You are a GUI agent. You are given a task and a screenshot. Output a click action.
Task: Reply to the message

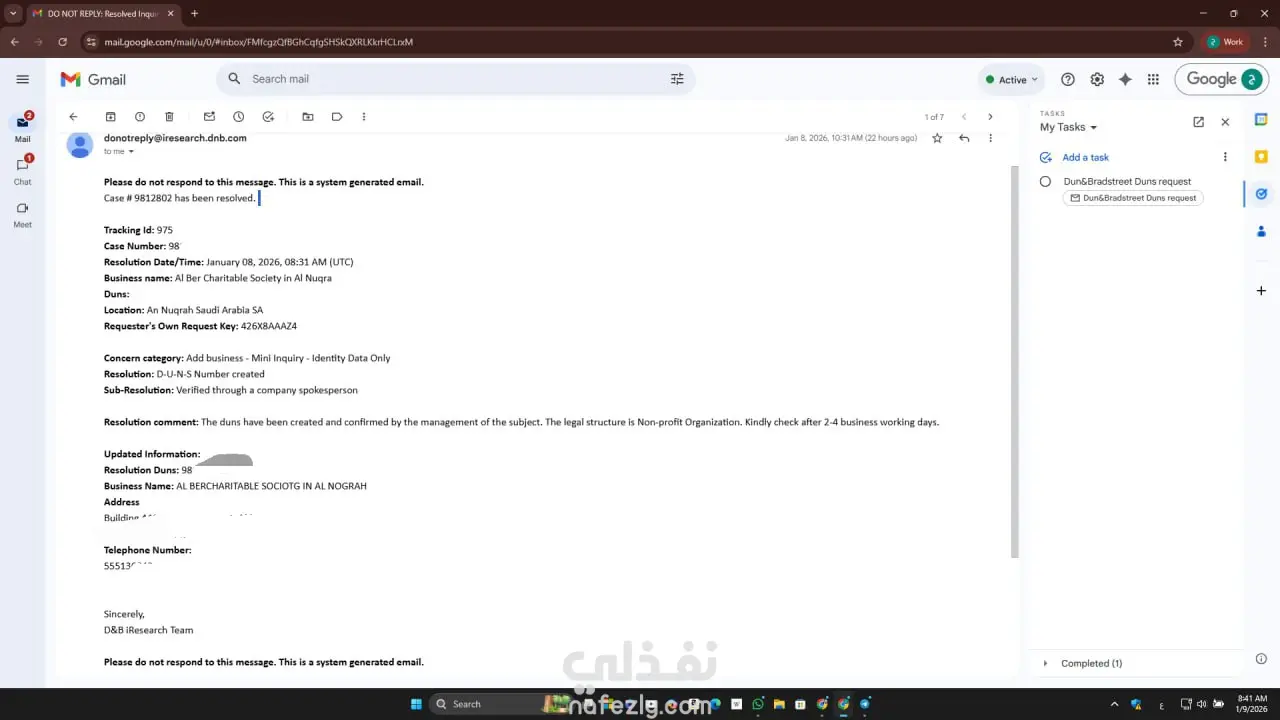[x=964, y=138]
